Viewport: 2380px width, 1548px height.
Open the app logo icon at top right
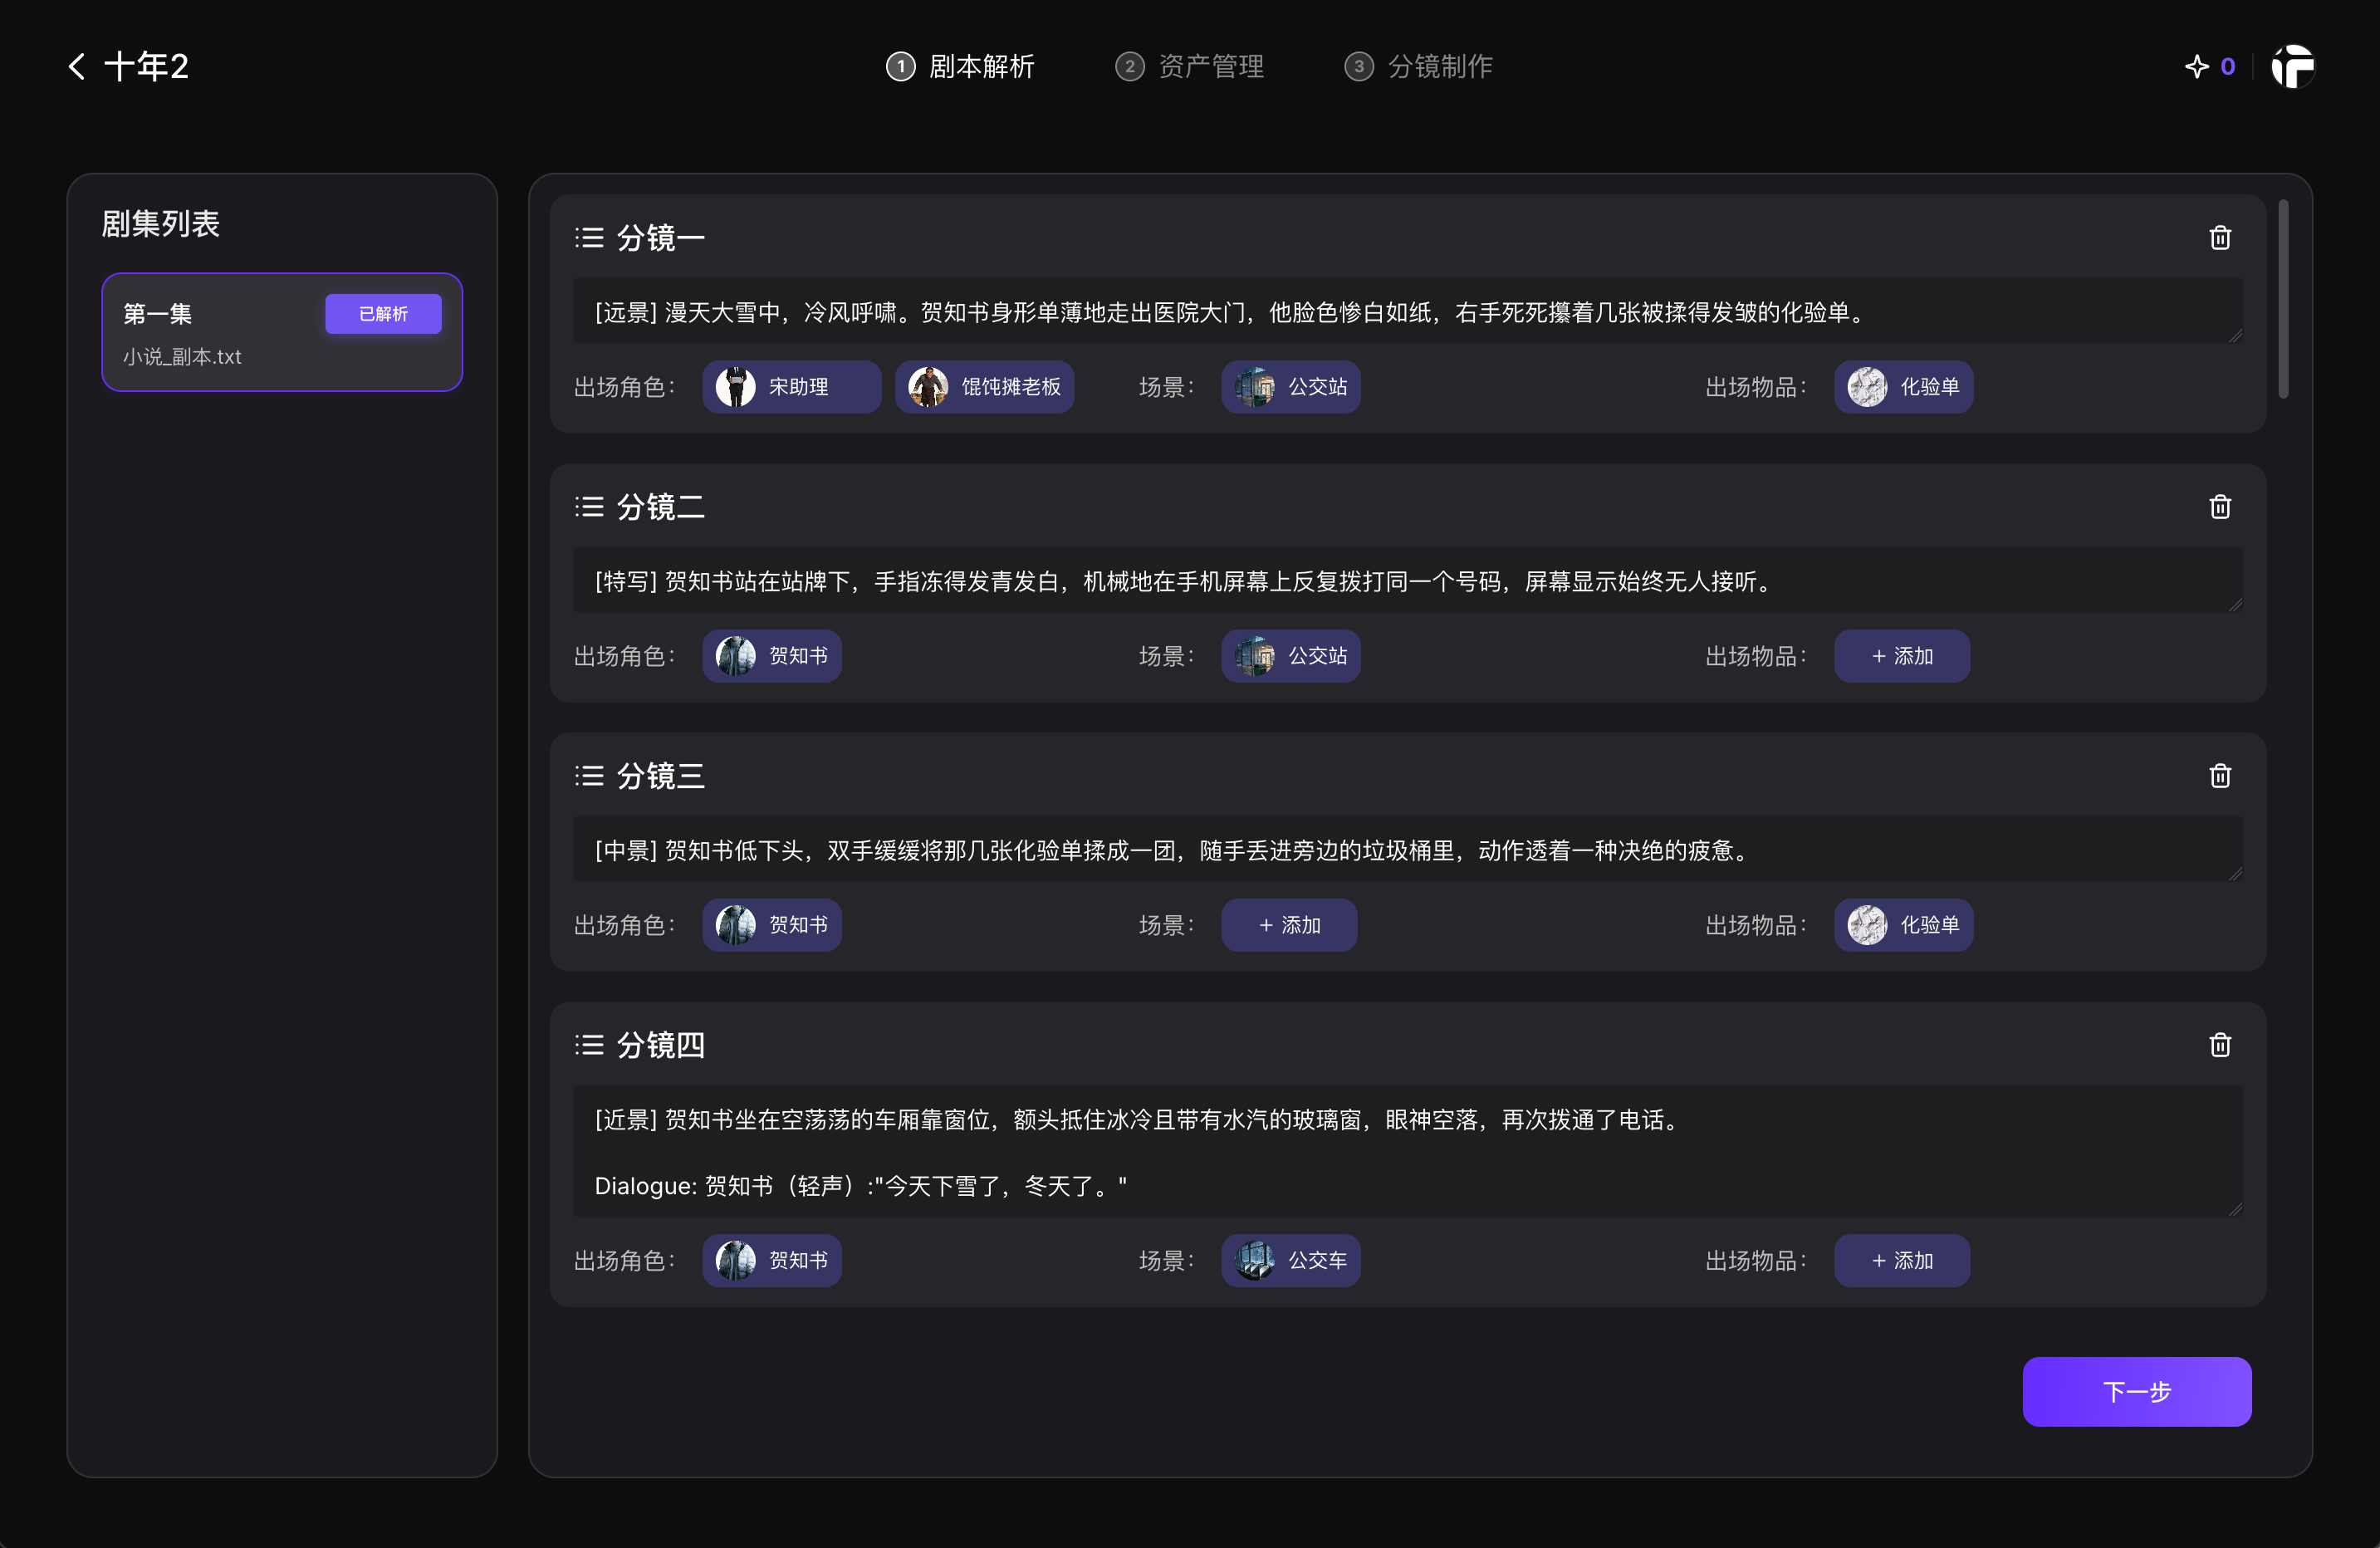point(2293,67)
